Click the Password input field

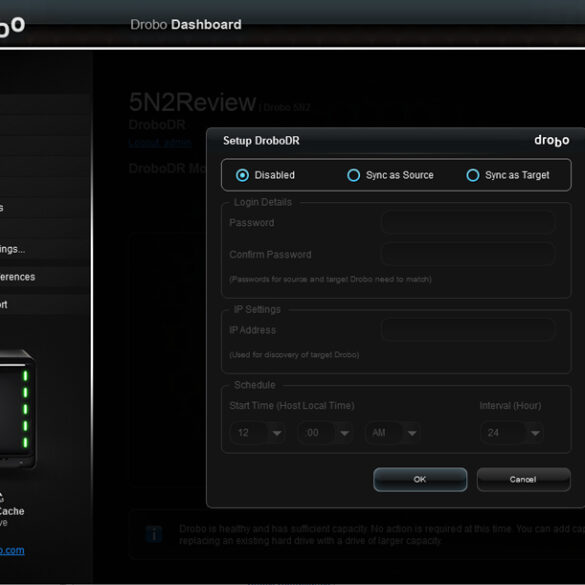(468, 223)
